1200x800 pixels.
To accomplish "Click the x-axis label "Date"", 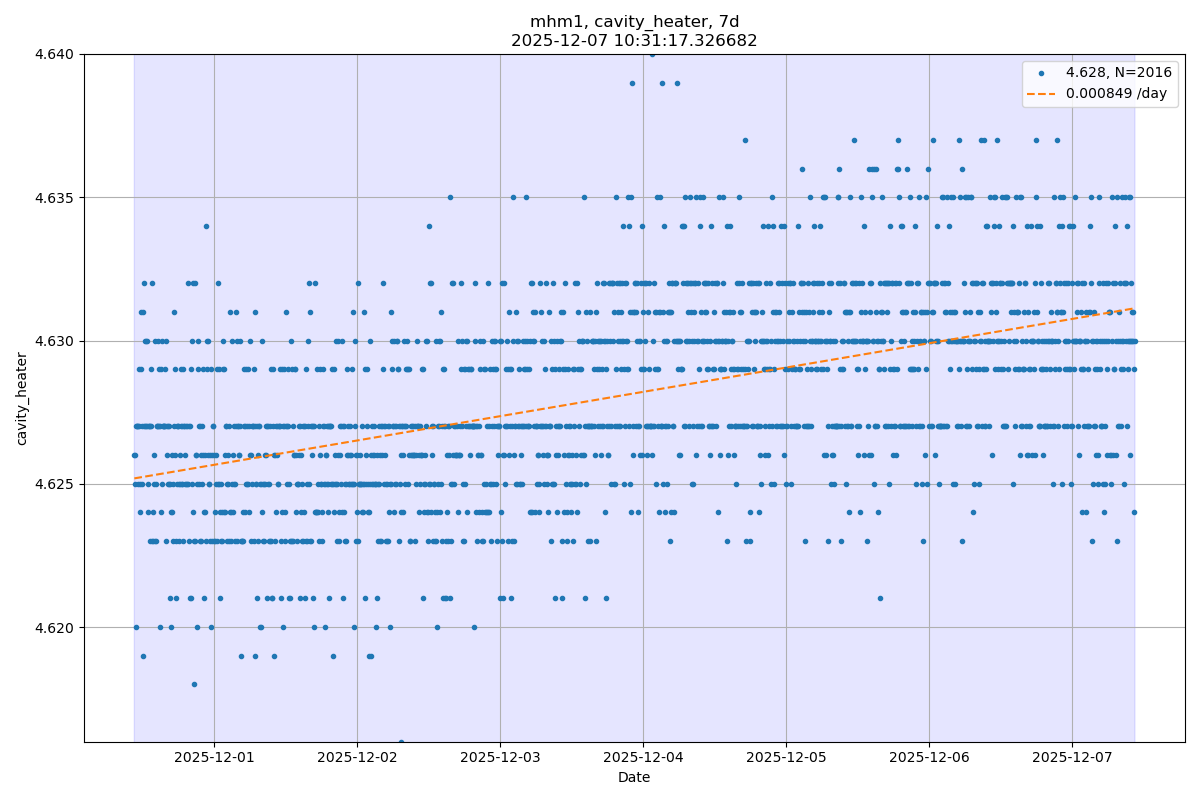I will tap(634, 778).
